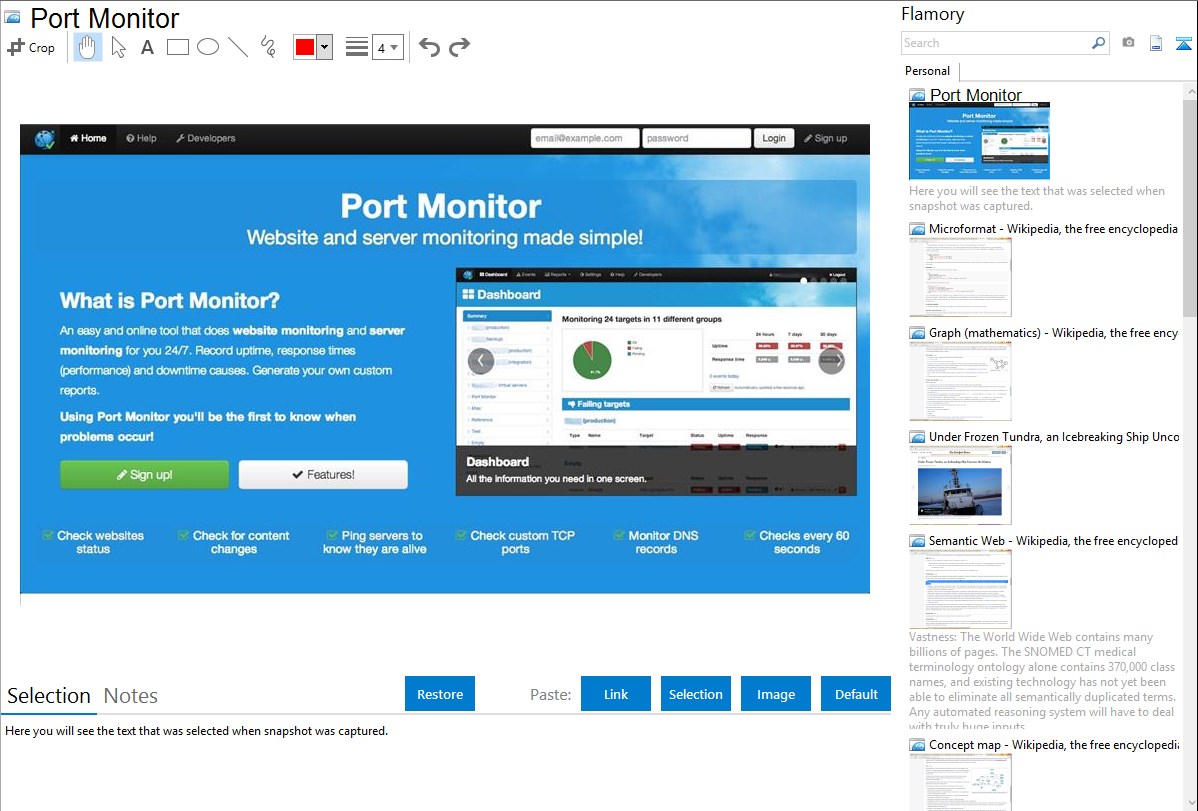This screenshot has width=1198, height=811.
Task: Click the Microformat snapshot item icon
Action: point(917,229)
